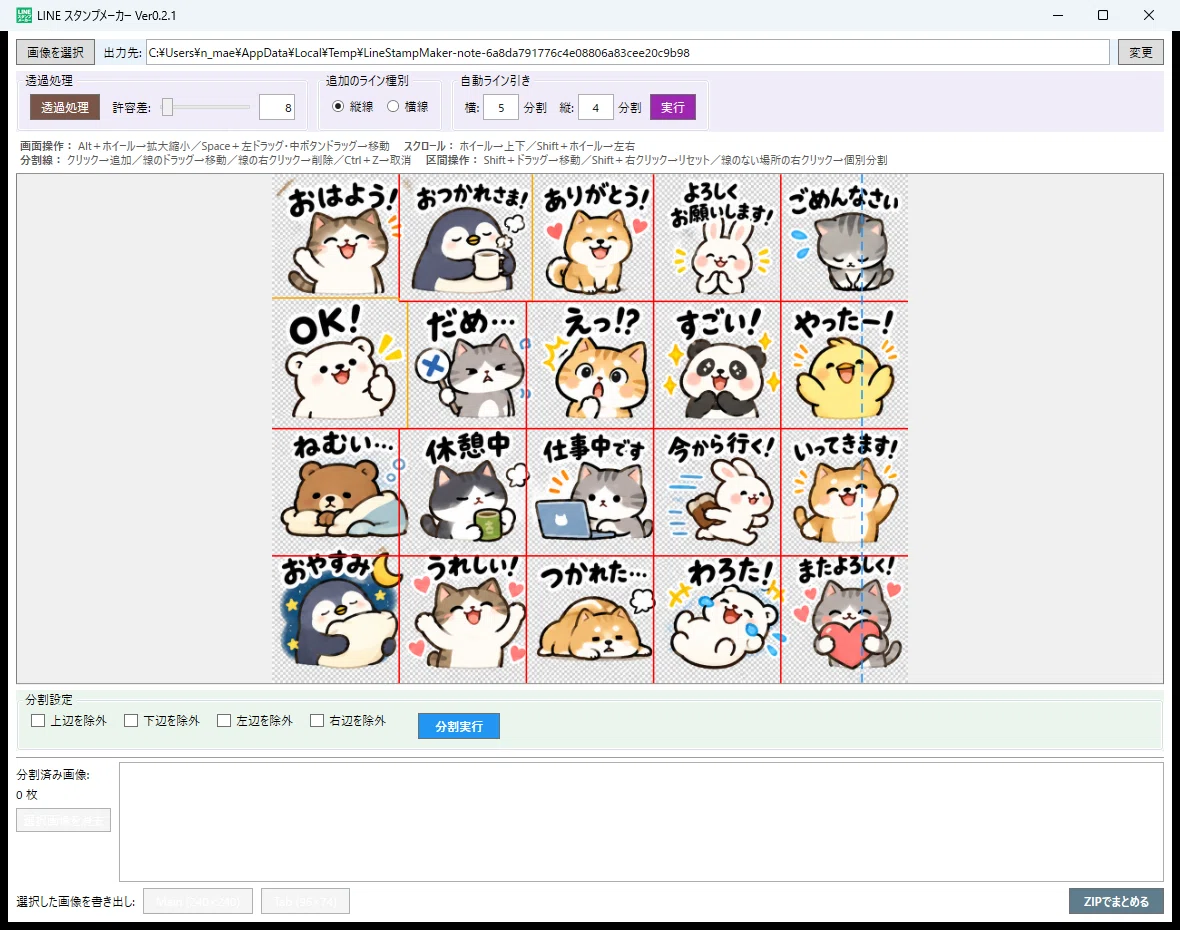This screenshot has height=930, width=1180.
Task: Click the うれしい! cat sticker
Action: pyautogui.click(x=463, y=619)
